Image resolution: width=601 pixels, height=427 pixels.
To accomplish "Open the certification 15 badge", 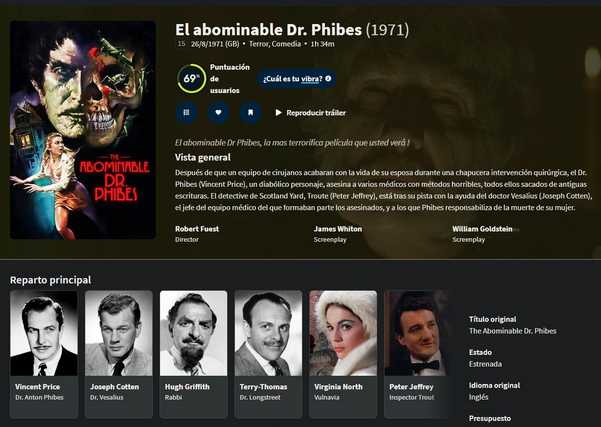I will (181, 44).
